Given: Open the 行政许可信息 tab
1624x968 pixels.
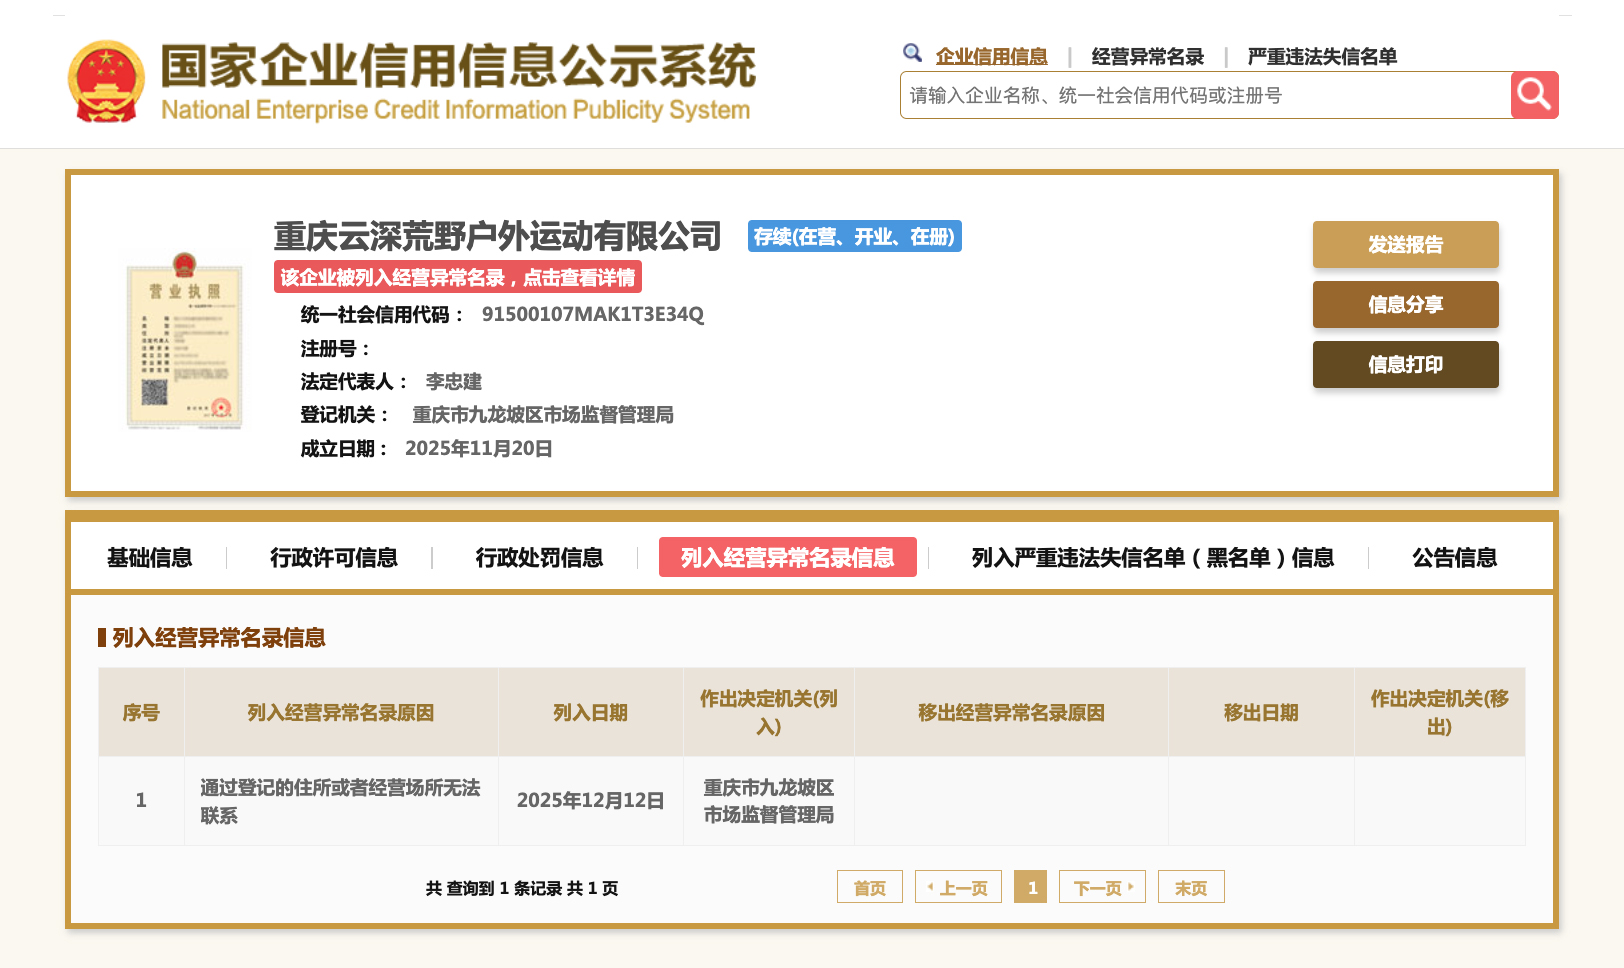Looking at the screenshot, I should coord(334,558).
